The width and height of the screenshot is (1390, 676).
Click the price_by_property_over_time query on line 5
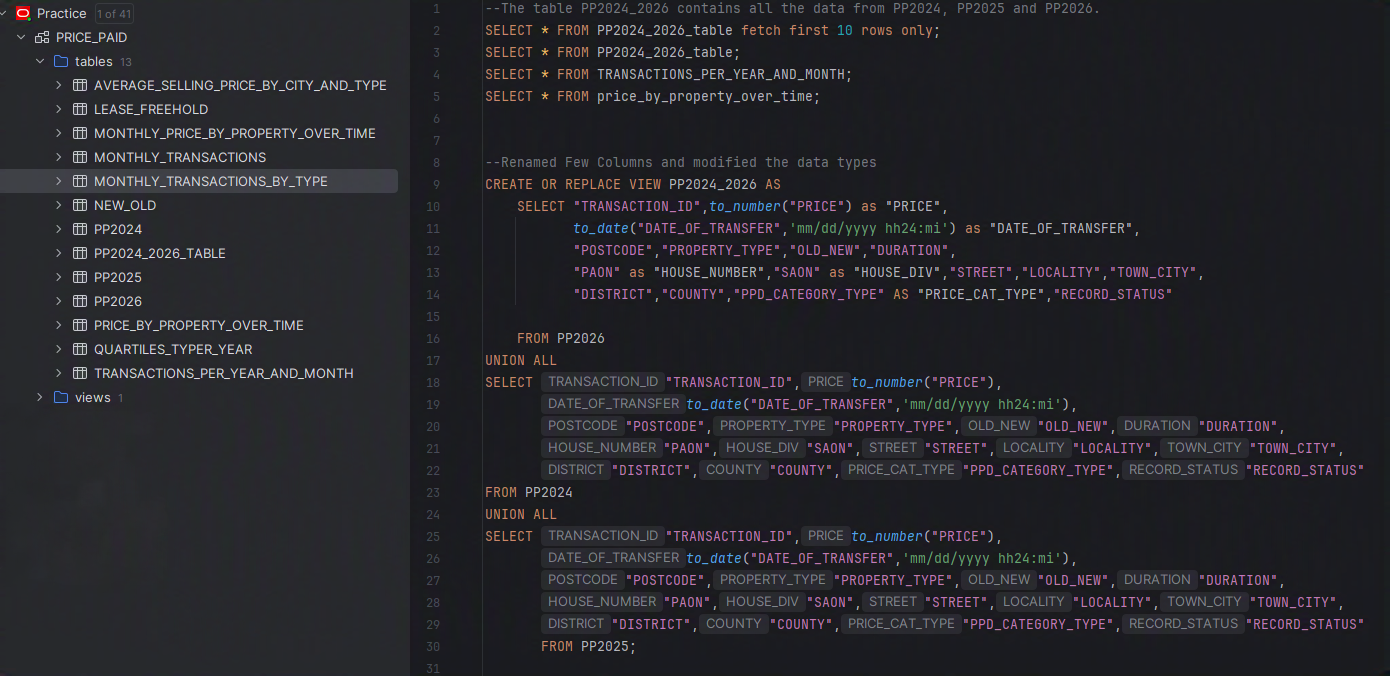coord(653,96)
